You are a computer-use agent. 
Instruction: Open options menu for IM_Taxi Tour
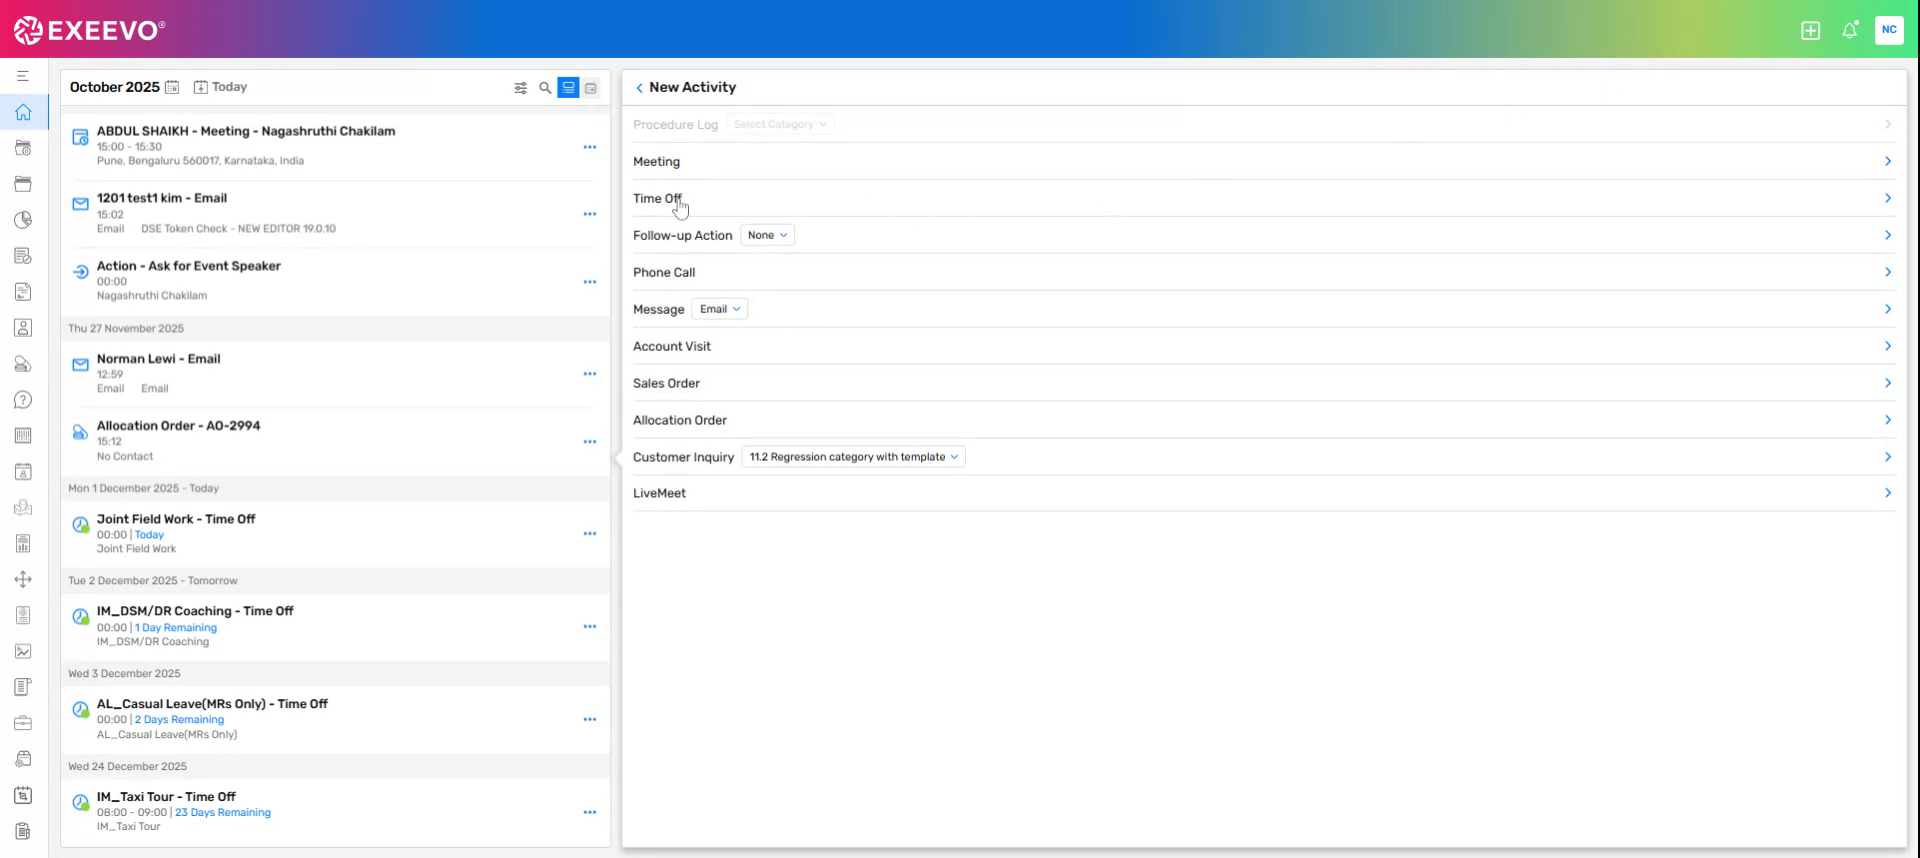pyautogui.click(x=590, y=813)
